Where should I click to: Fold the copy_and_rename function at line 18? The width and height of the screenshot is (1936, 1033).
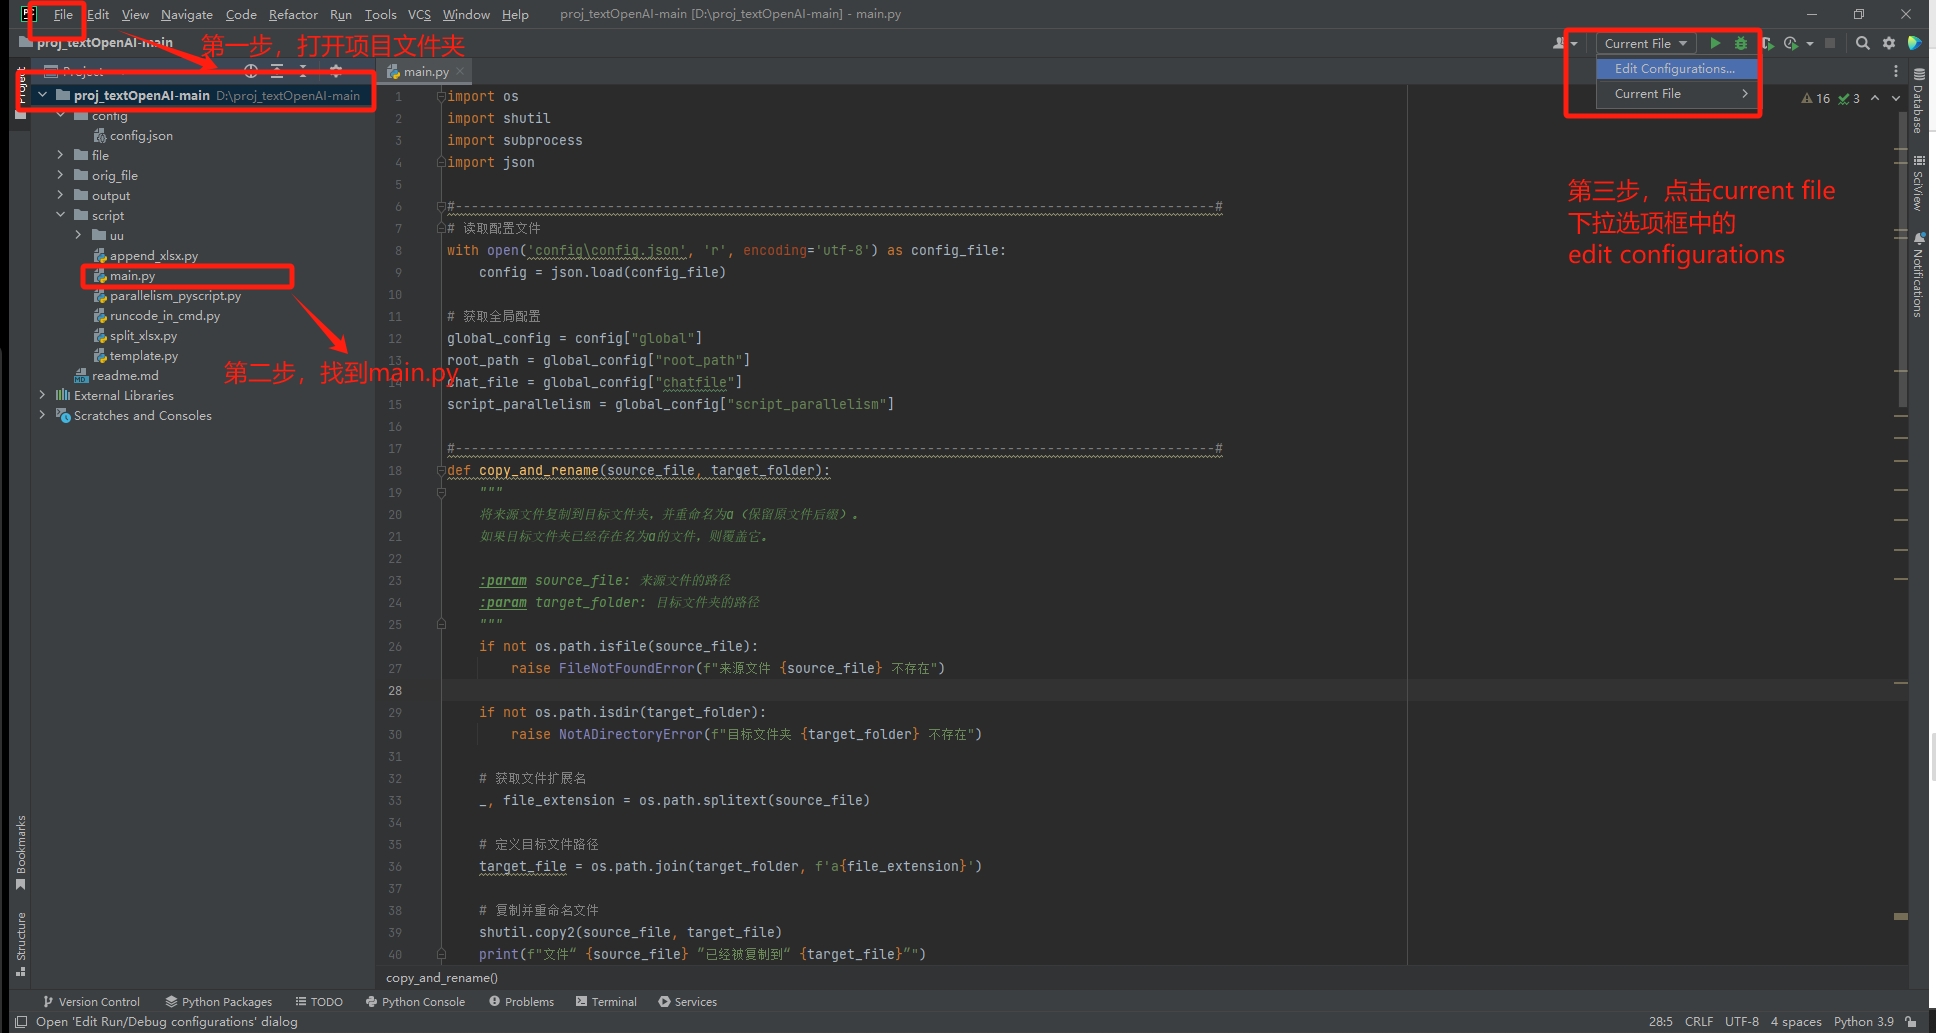tap(441, 470)
